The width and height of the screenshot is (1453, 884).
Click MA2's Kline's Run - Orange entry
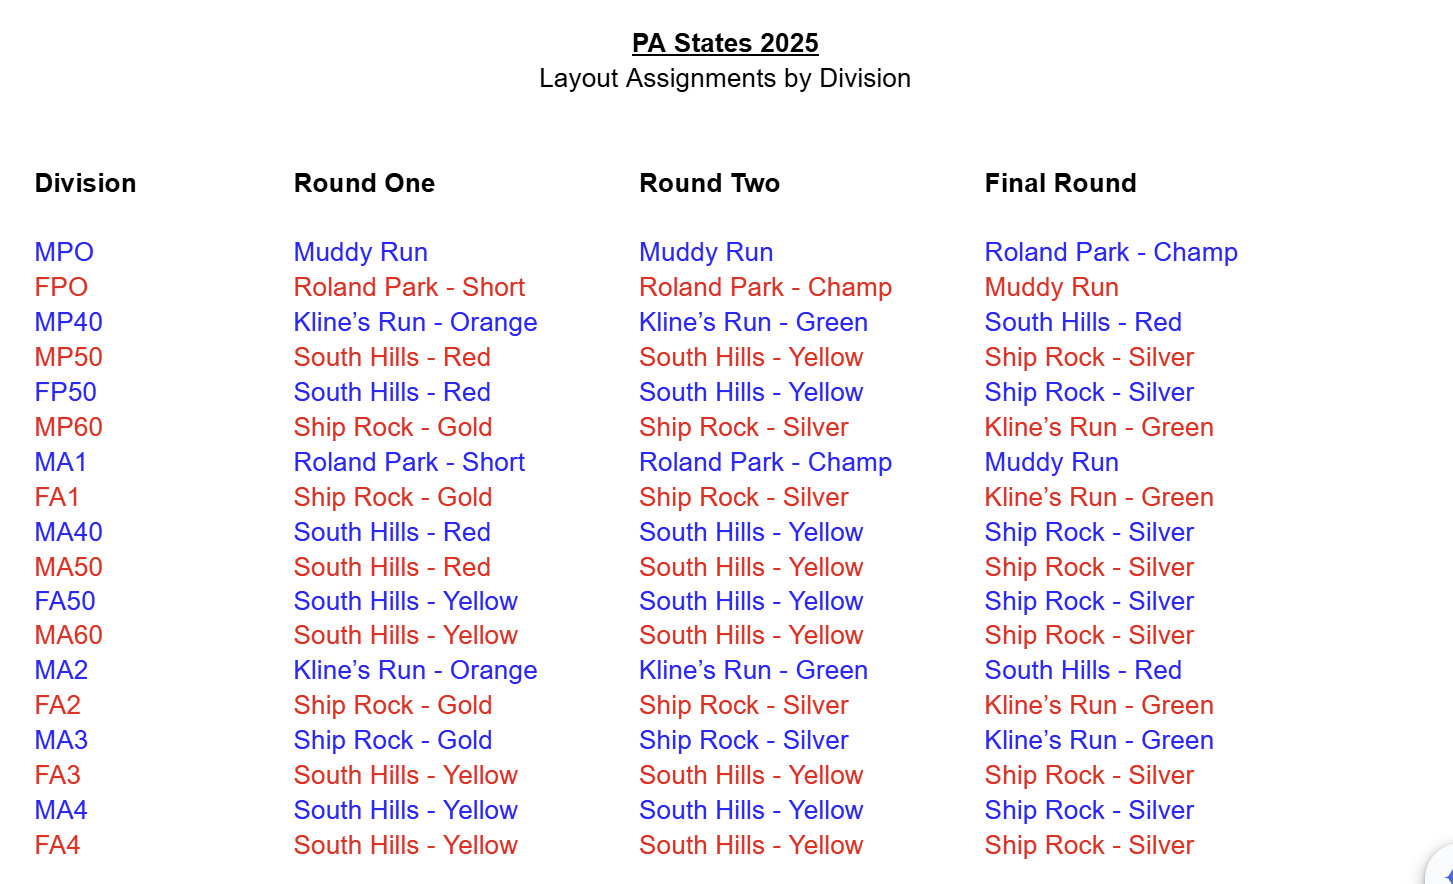click(415, 670)
